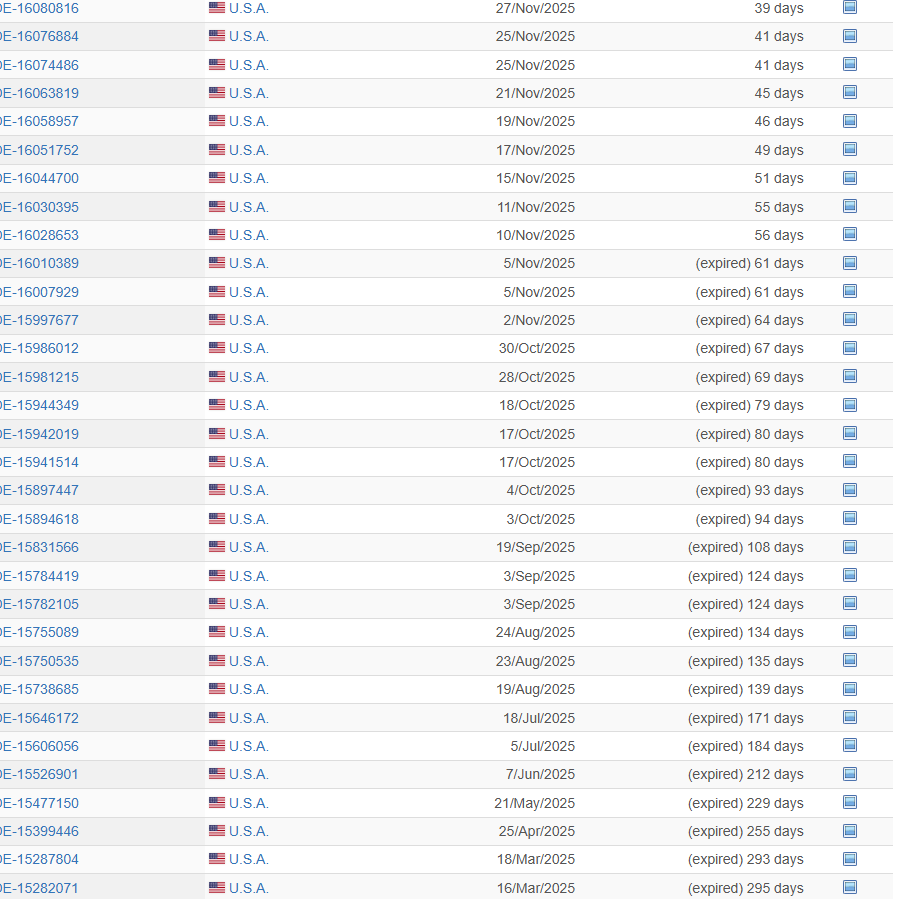
Task: Click the image icon beside 51 days
Action: pos(850,178)
